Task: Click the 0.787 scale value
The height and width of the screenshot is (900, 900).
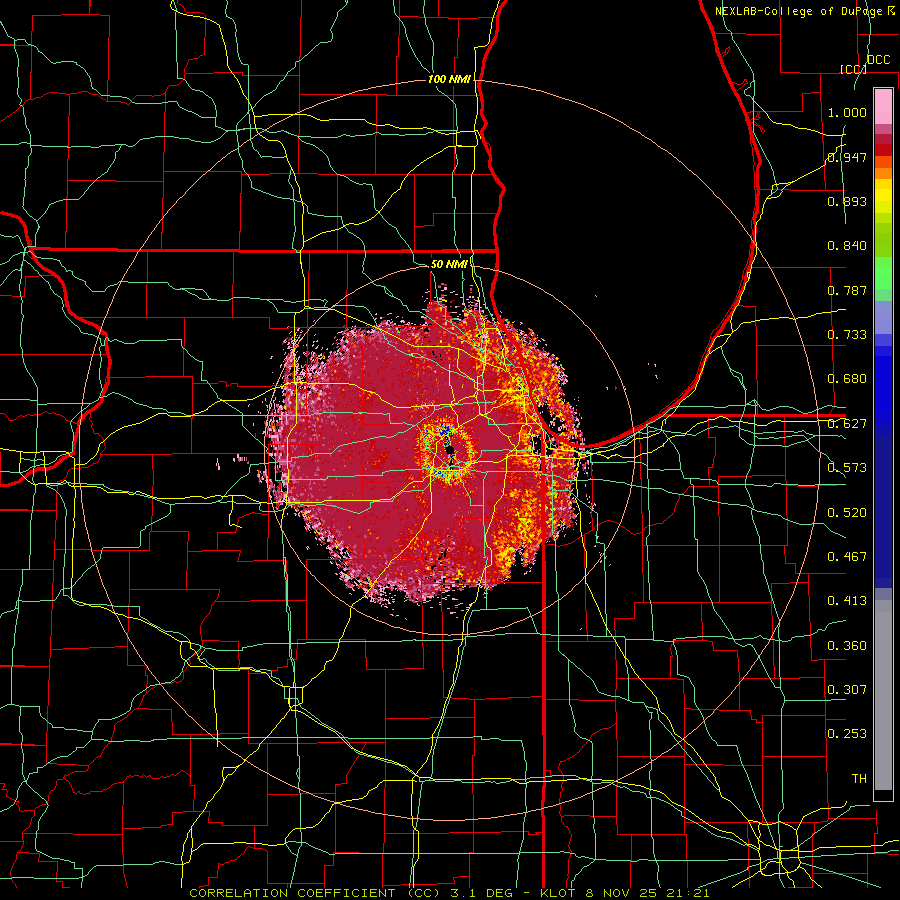Action: pyautogui.click(x=847, y=290)
